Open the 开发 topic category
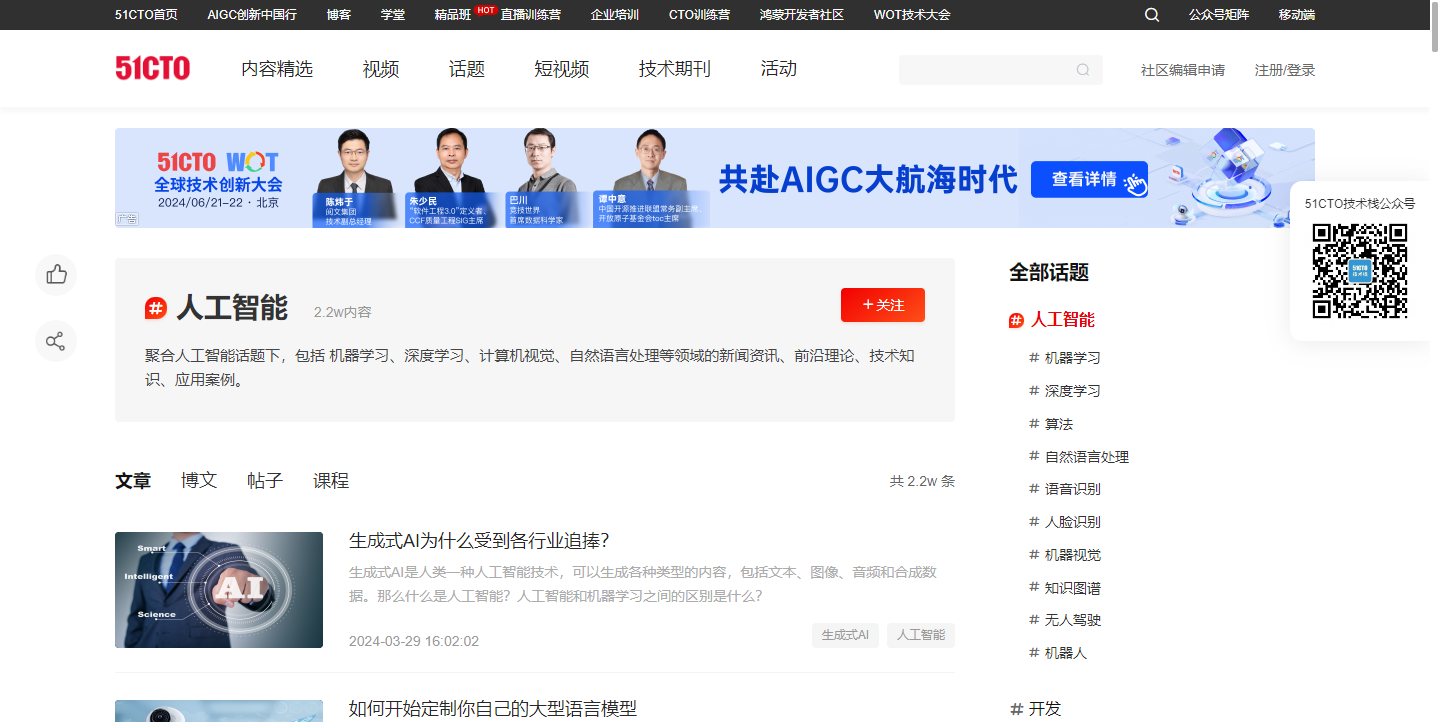The width and height of the screenshot is (1440, 722). tap(1044, 709)
